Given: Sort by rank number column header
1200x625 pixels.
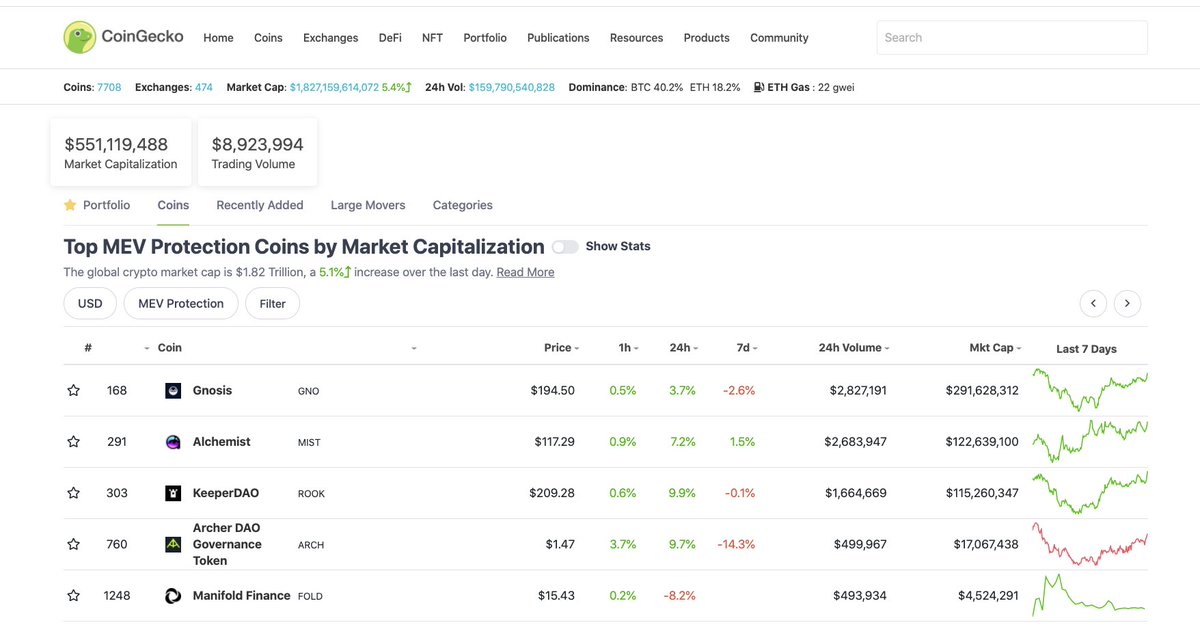Looking at the screenshot, I should click(x=88, y=348).
